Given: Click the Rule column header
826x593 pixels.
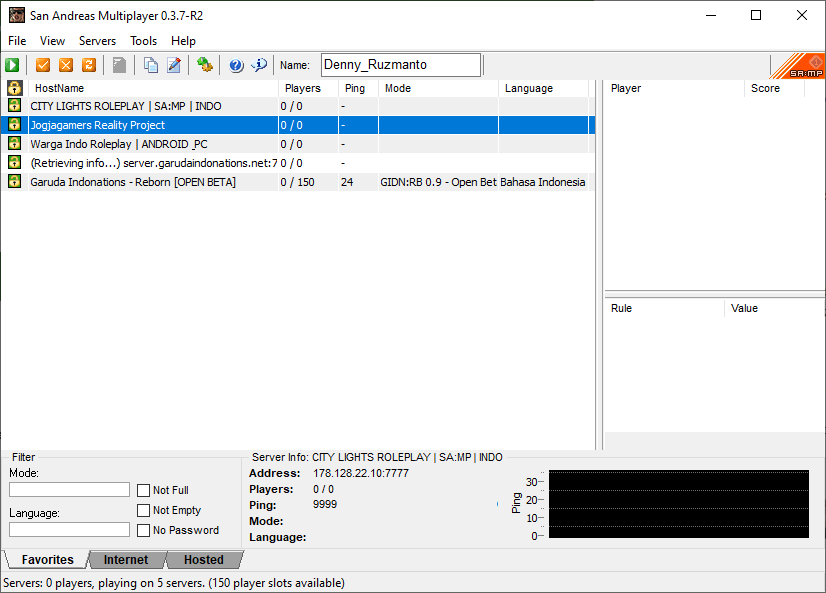Looking at the screenshot, I should coord(665,308).
